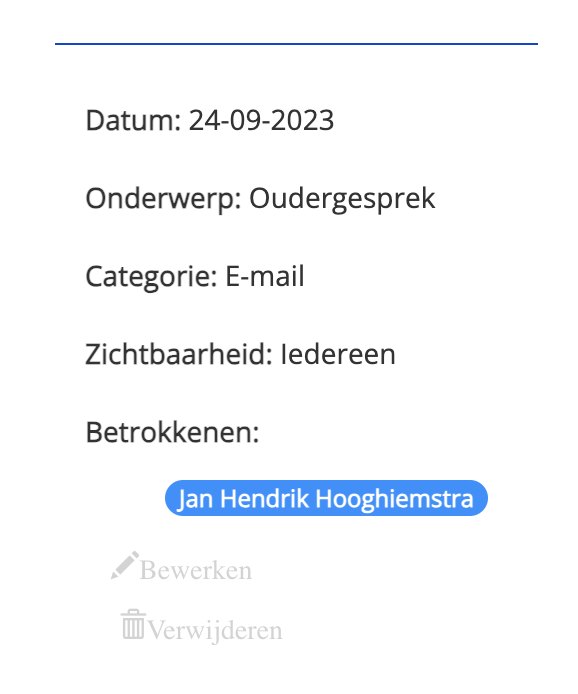Click the date value 24-09-2023

point(261,120)
